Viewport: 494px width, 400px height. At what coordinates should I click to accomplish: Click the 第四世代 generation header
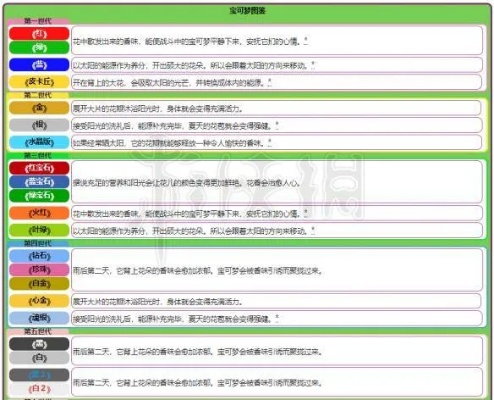pos(38,243)
